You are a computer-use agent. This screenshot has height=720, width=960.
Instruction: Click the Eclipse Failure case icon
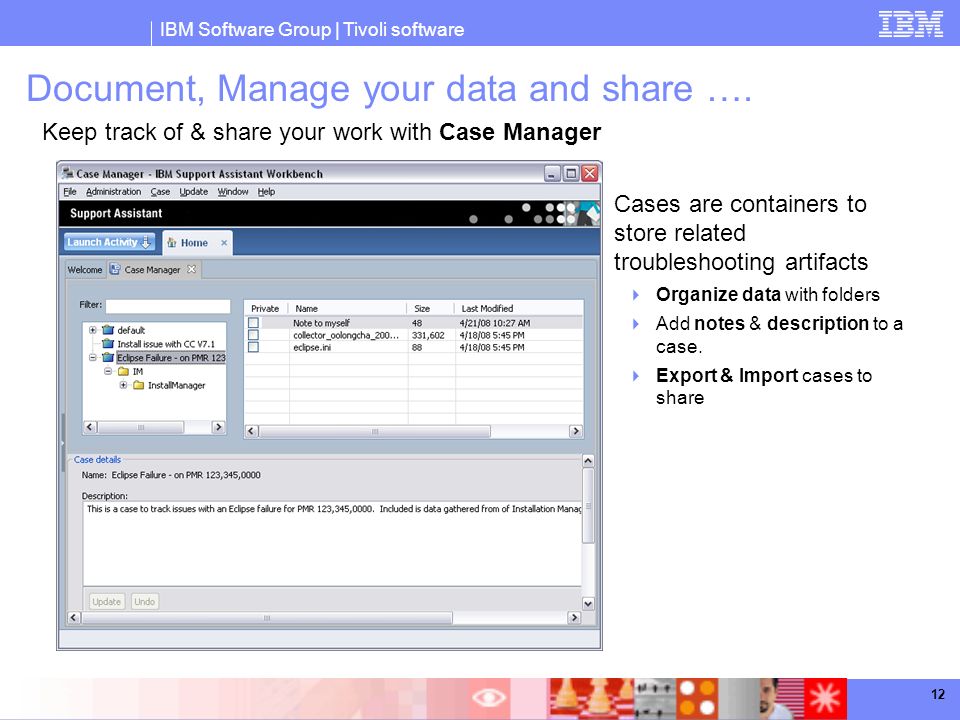(x=108, y=358)
